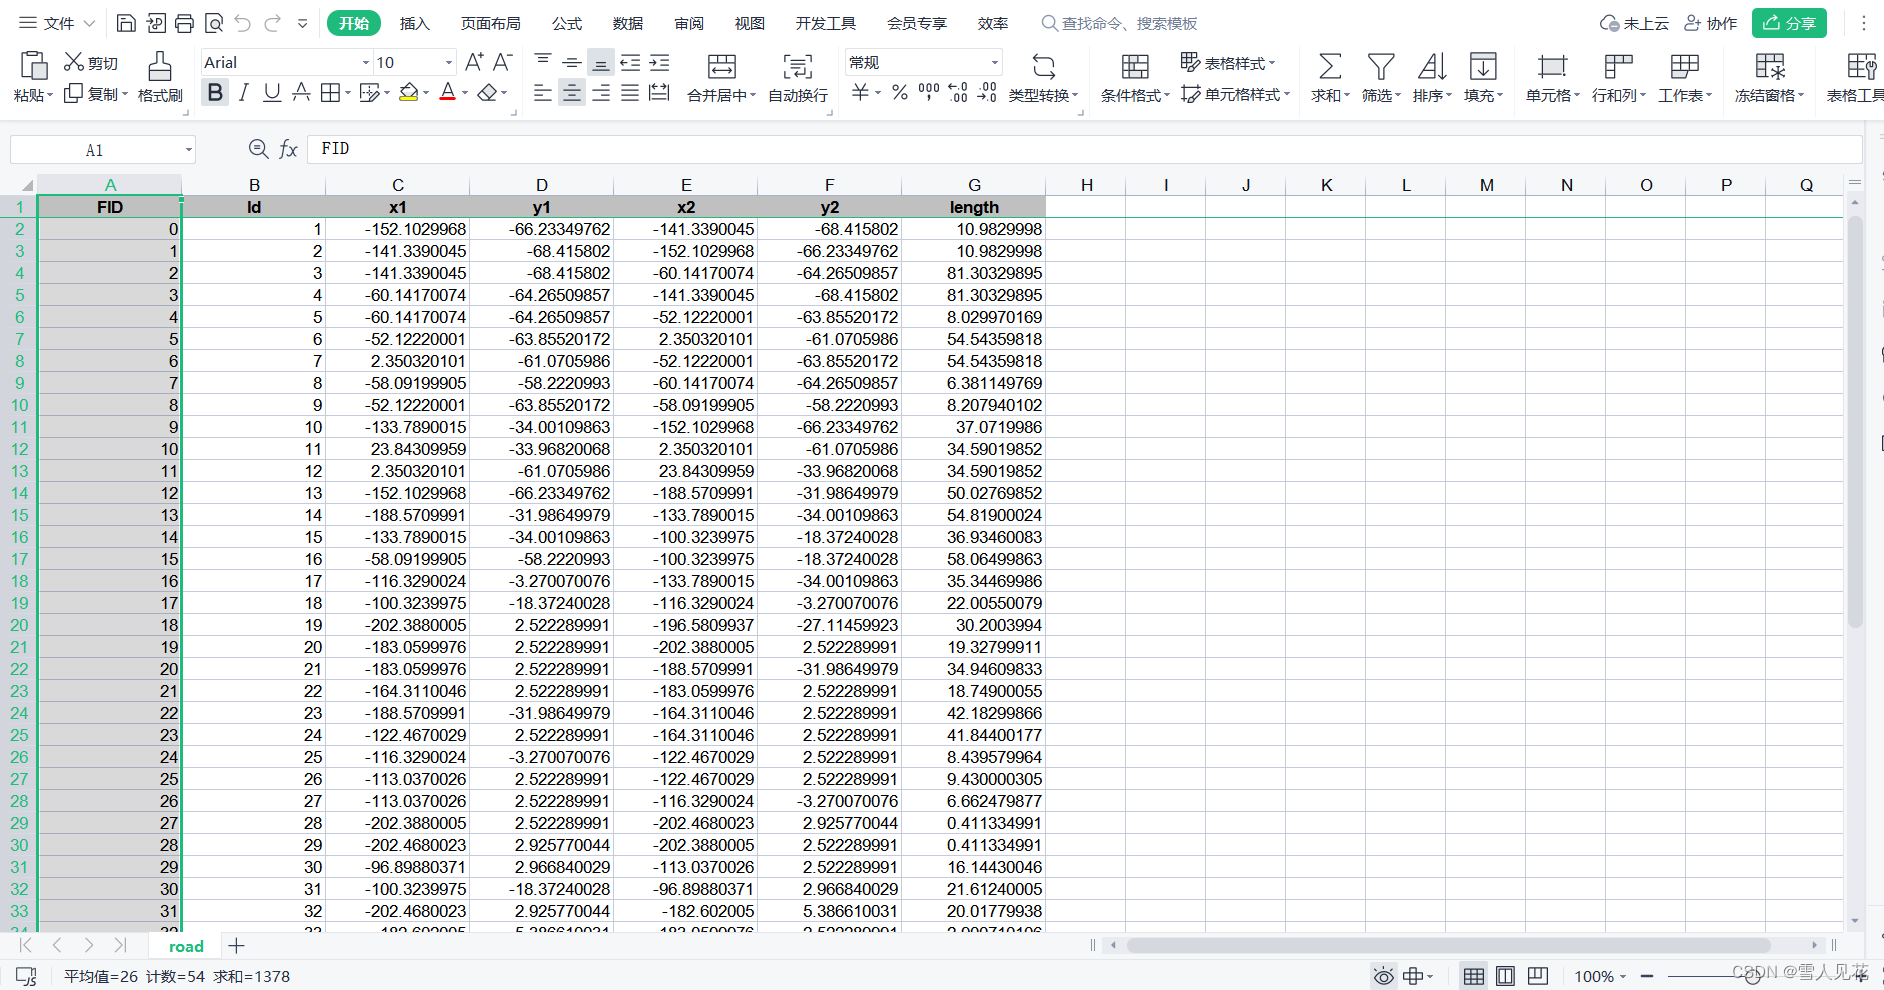Click Sort (排序) button
1884x990 pixels.
click(x=1432, y=77)
